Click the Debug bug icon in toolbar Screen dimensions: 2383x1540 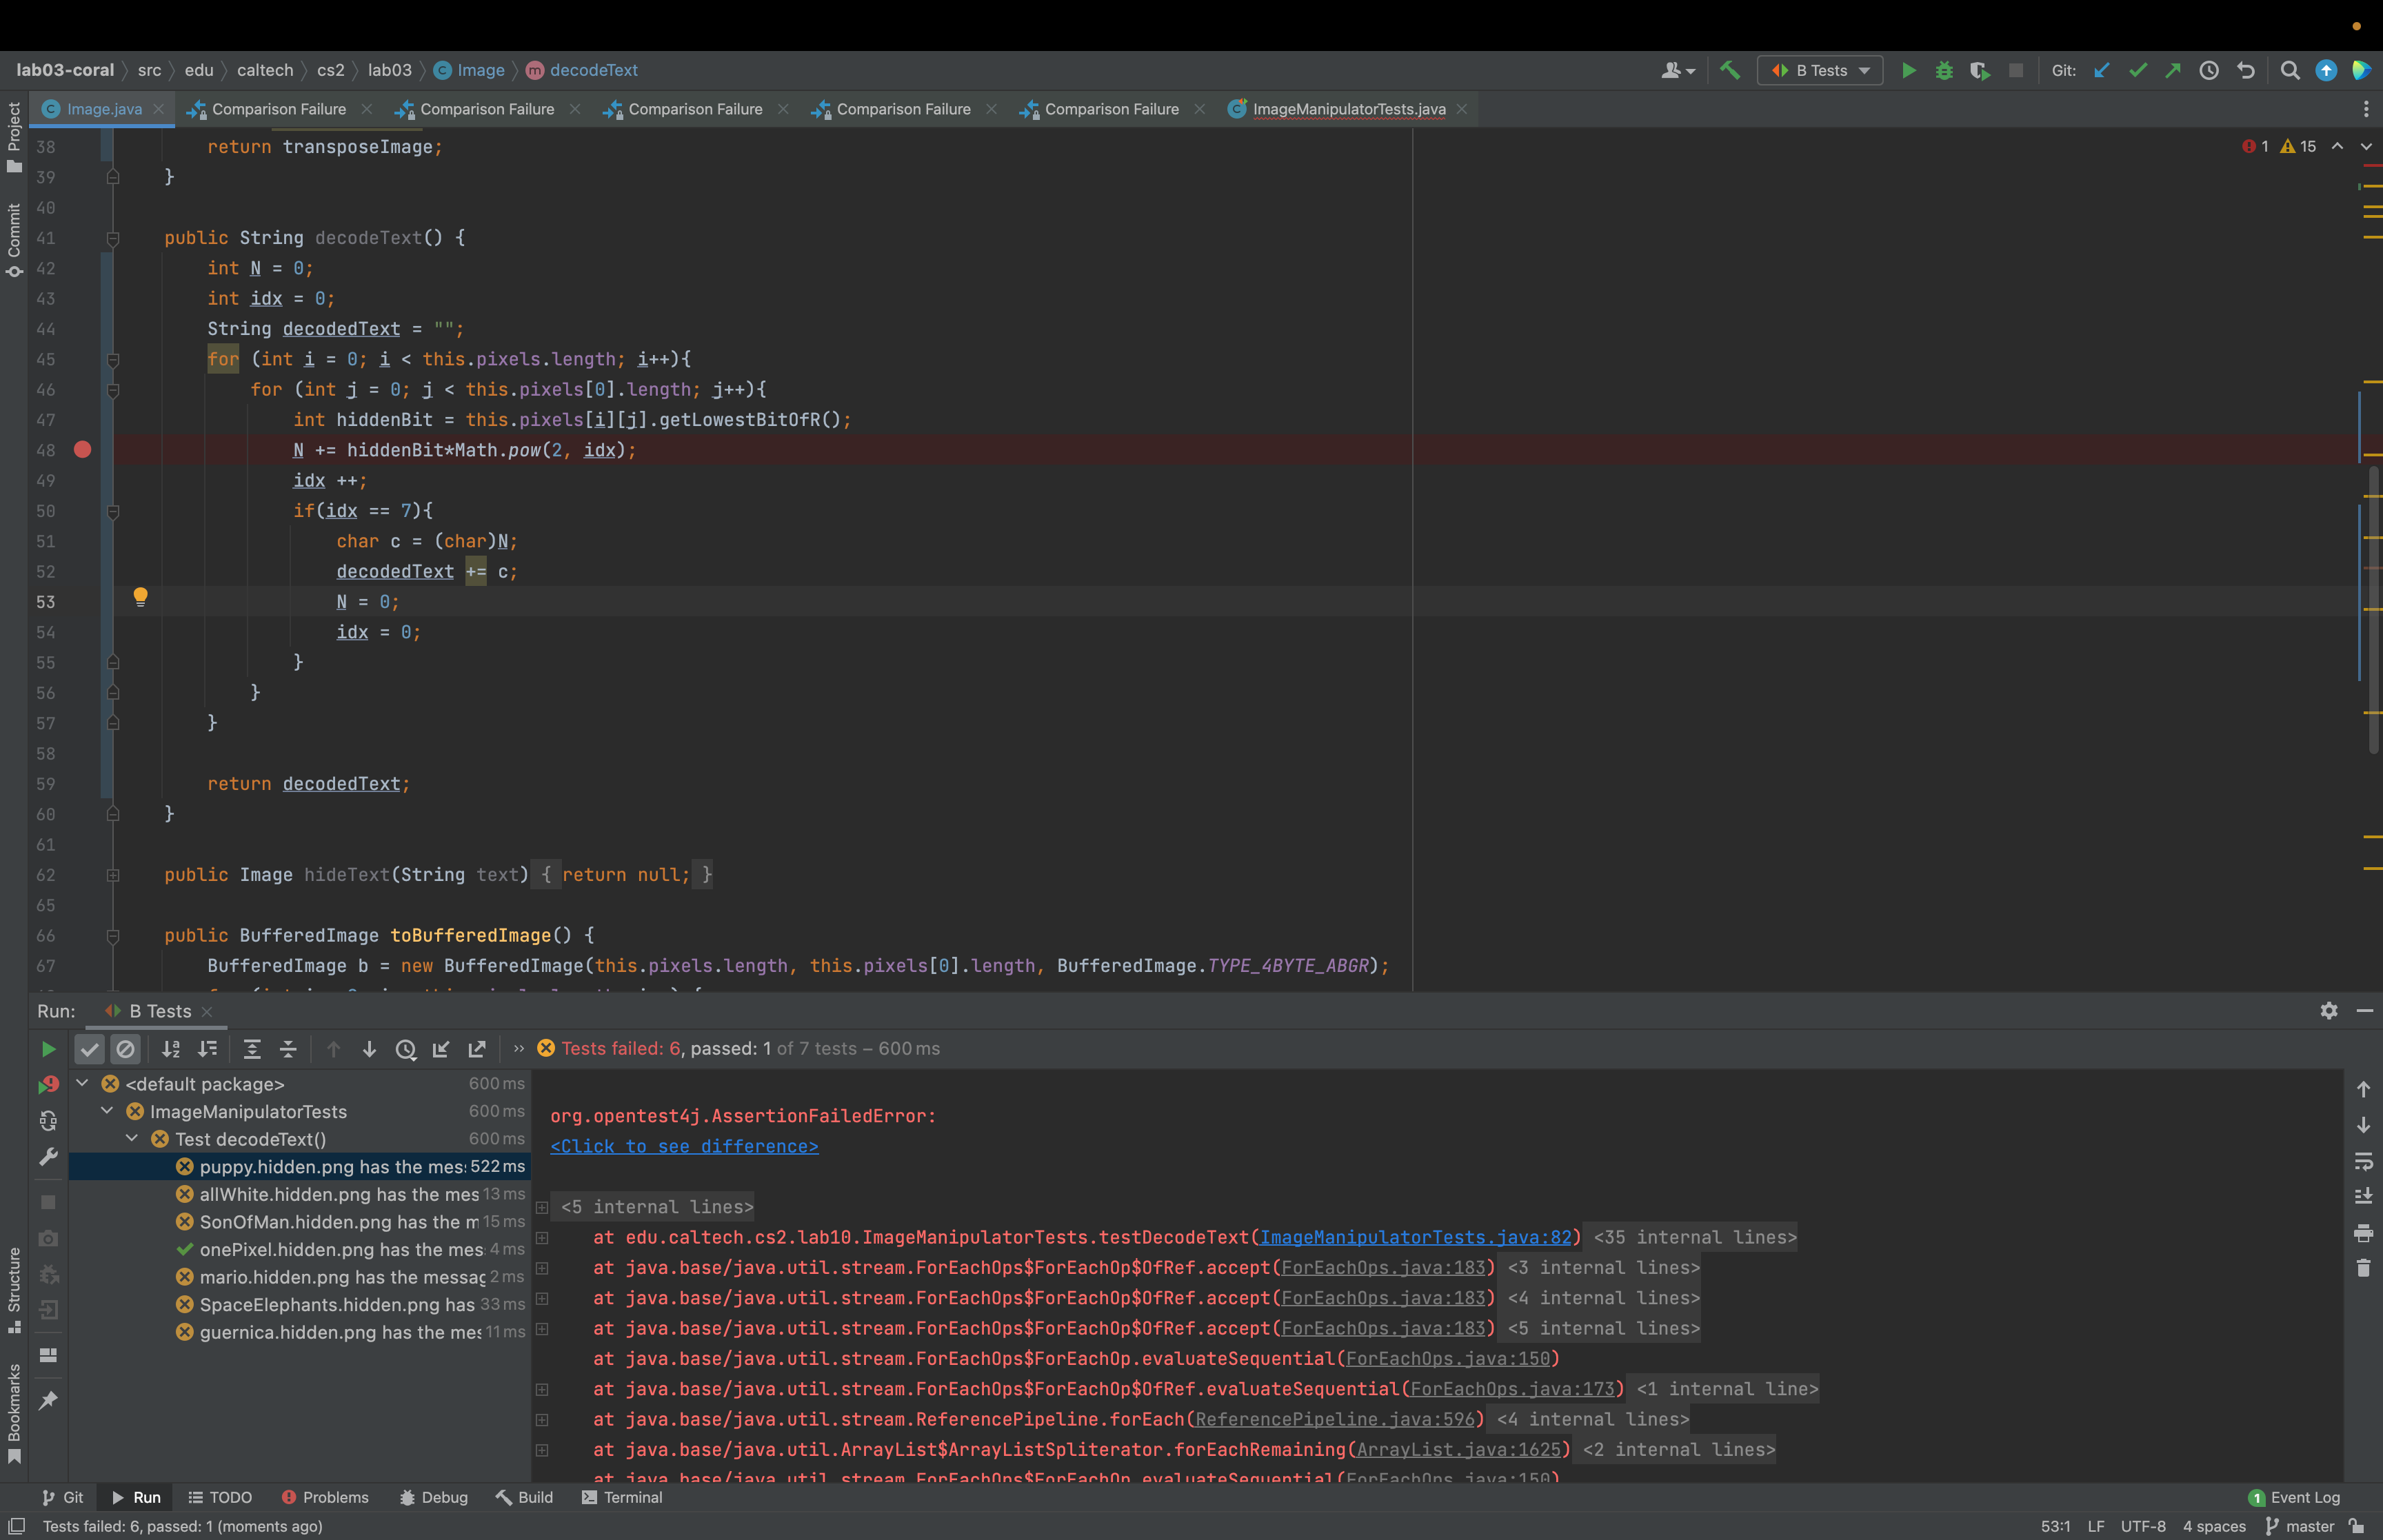tap(1943, 70)
